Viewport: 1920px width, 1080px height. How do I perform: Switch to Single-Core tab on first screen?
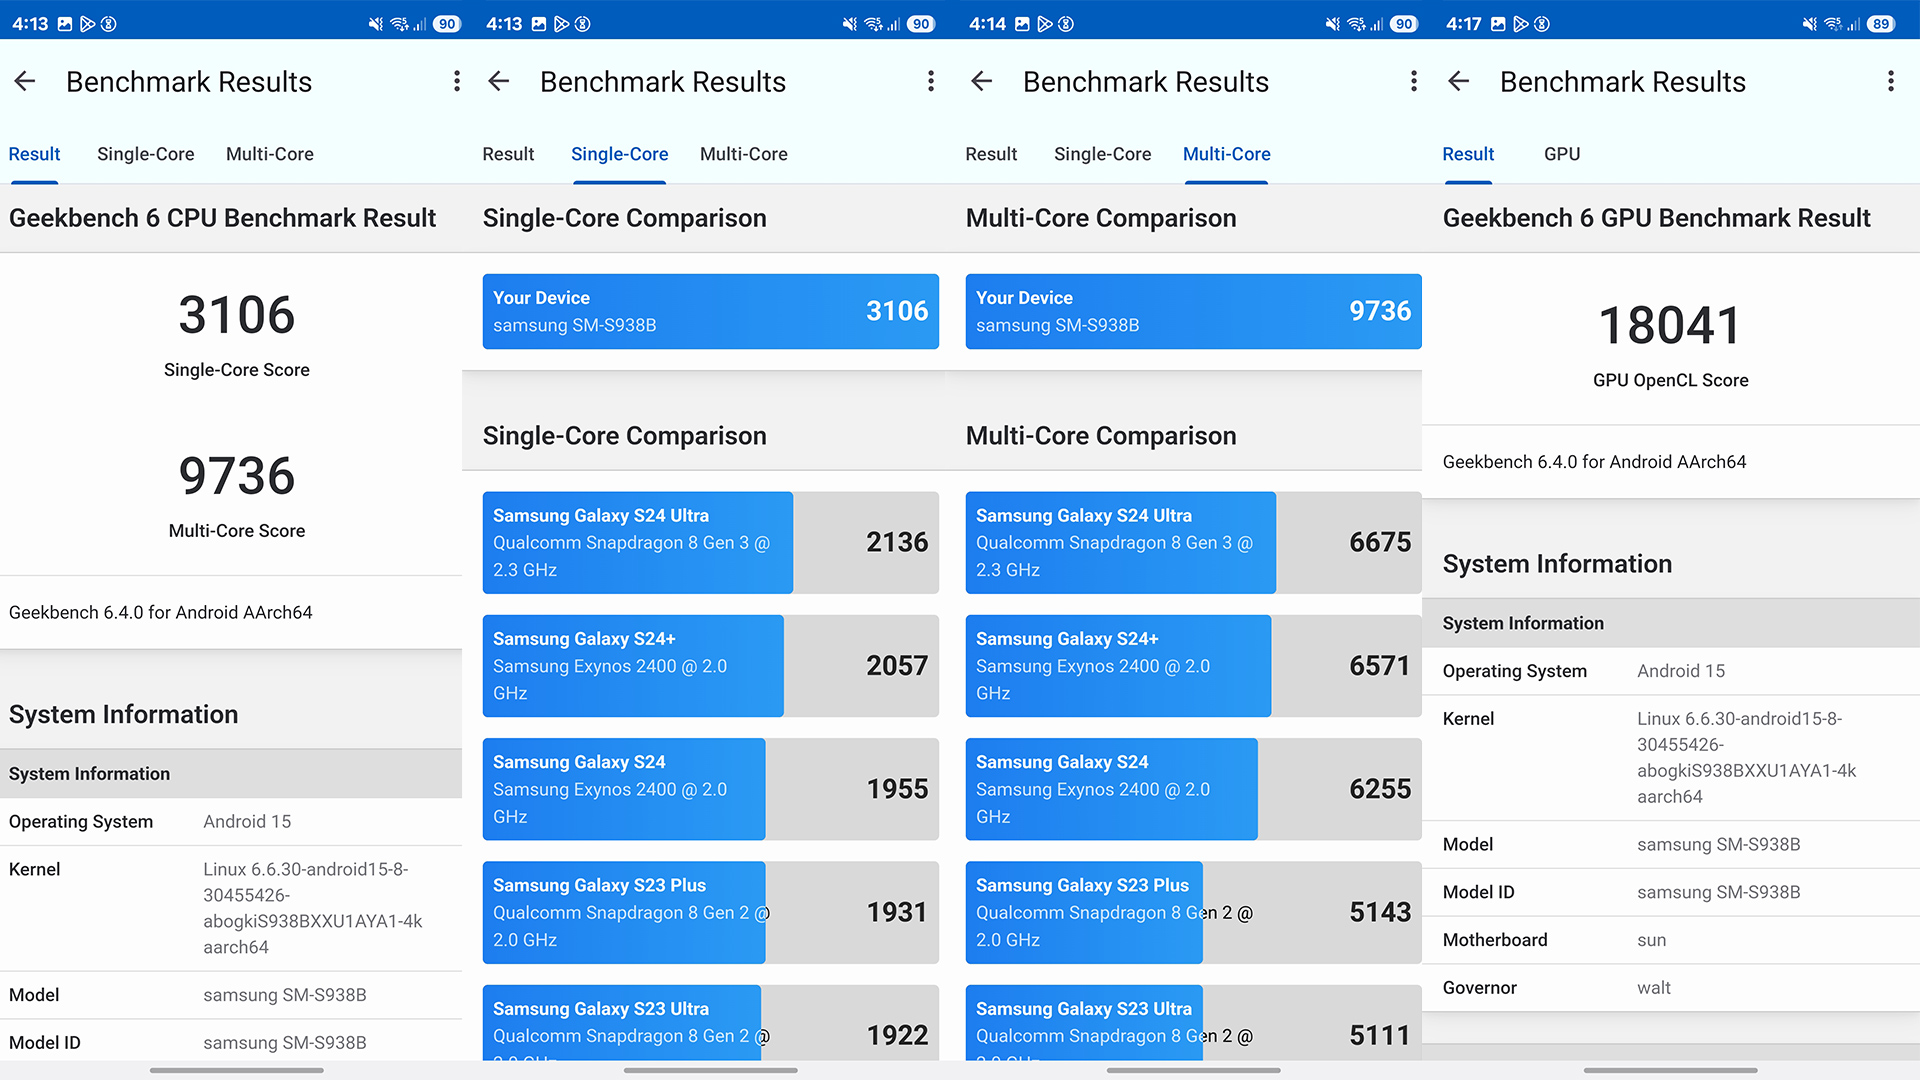[146, 154]
